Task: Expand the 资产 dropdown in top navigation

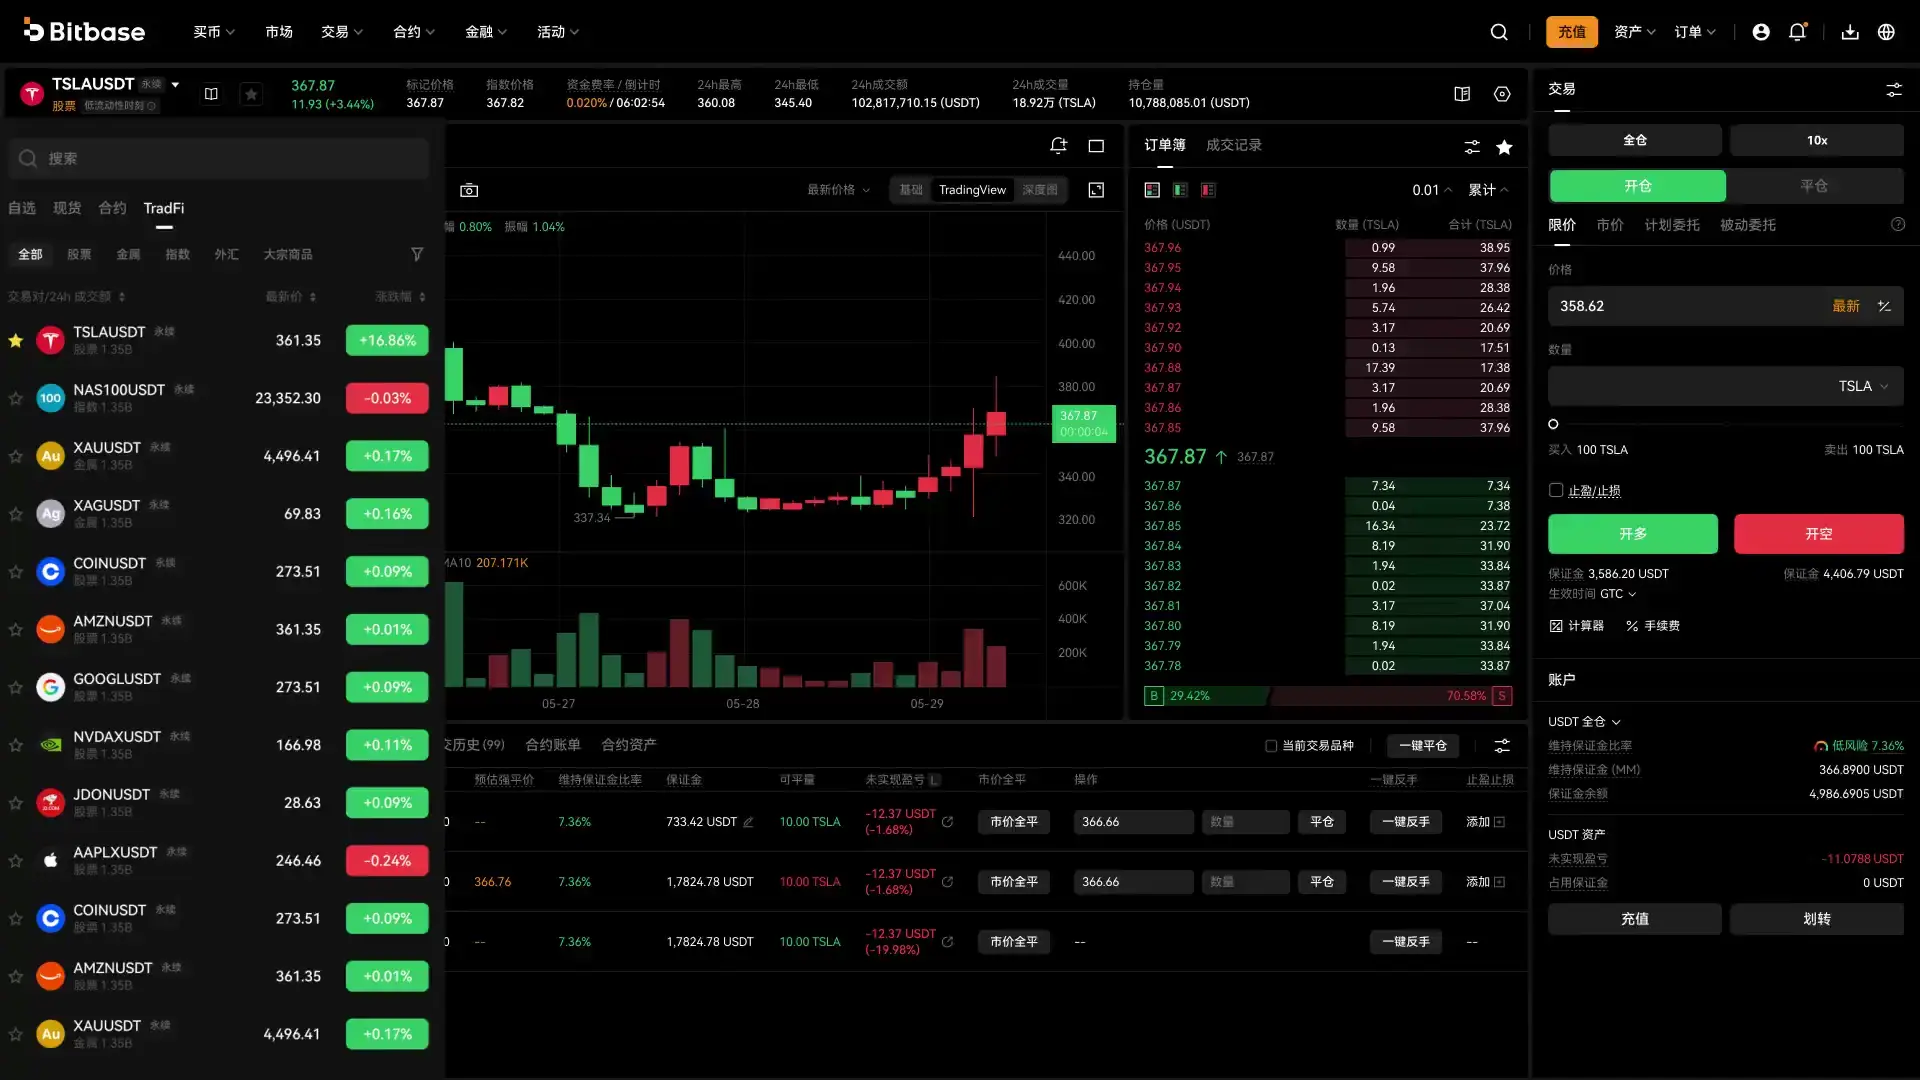Action: 1635,32
